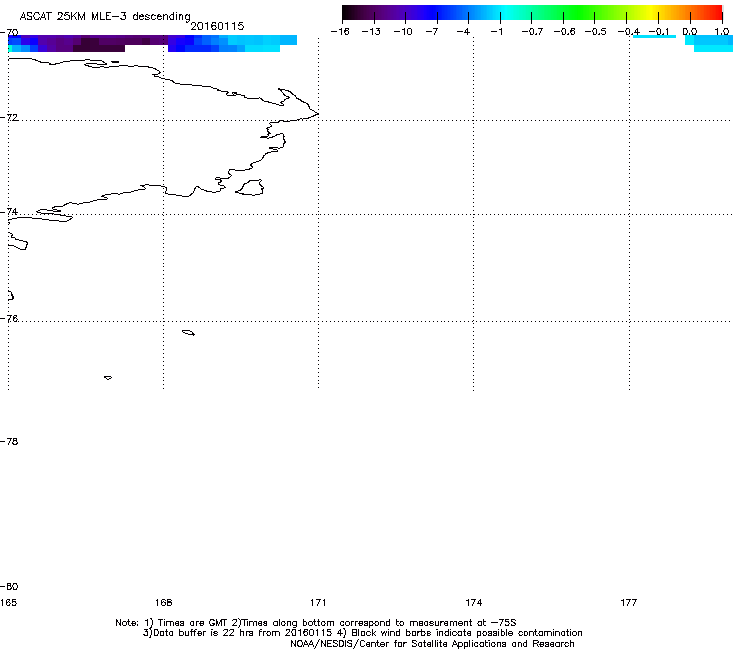The width and height of the screenshot is (740, 650).
Task: Click the 1.0 label on the color scale
Action: click(722, 32)
